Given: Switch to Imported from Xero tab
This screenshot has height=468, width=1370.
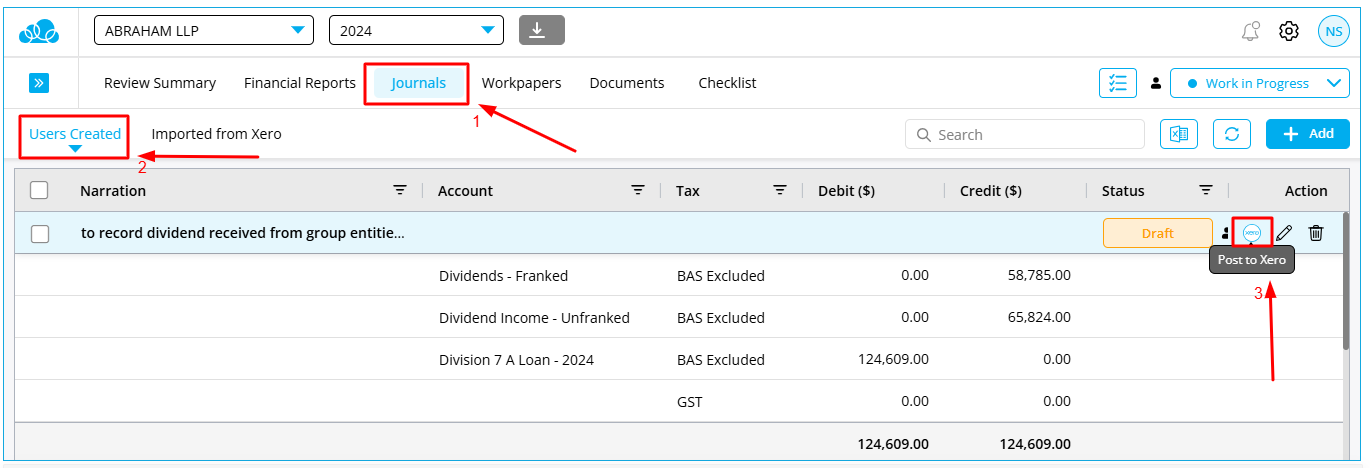Looking at the screenshot, I should [216, 134].
